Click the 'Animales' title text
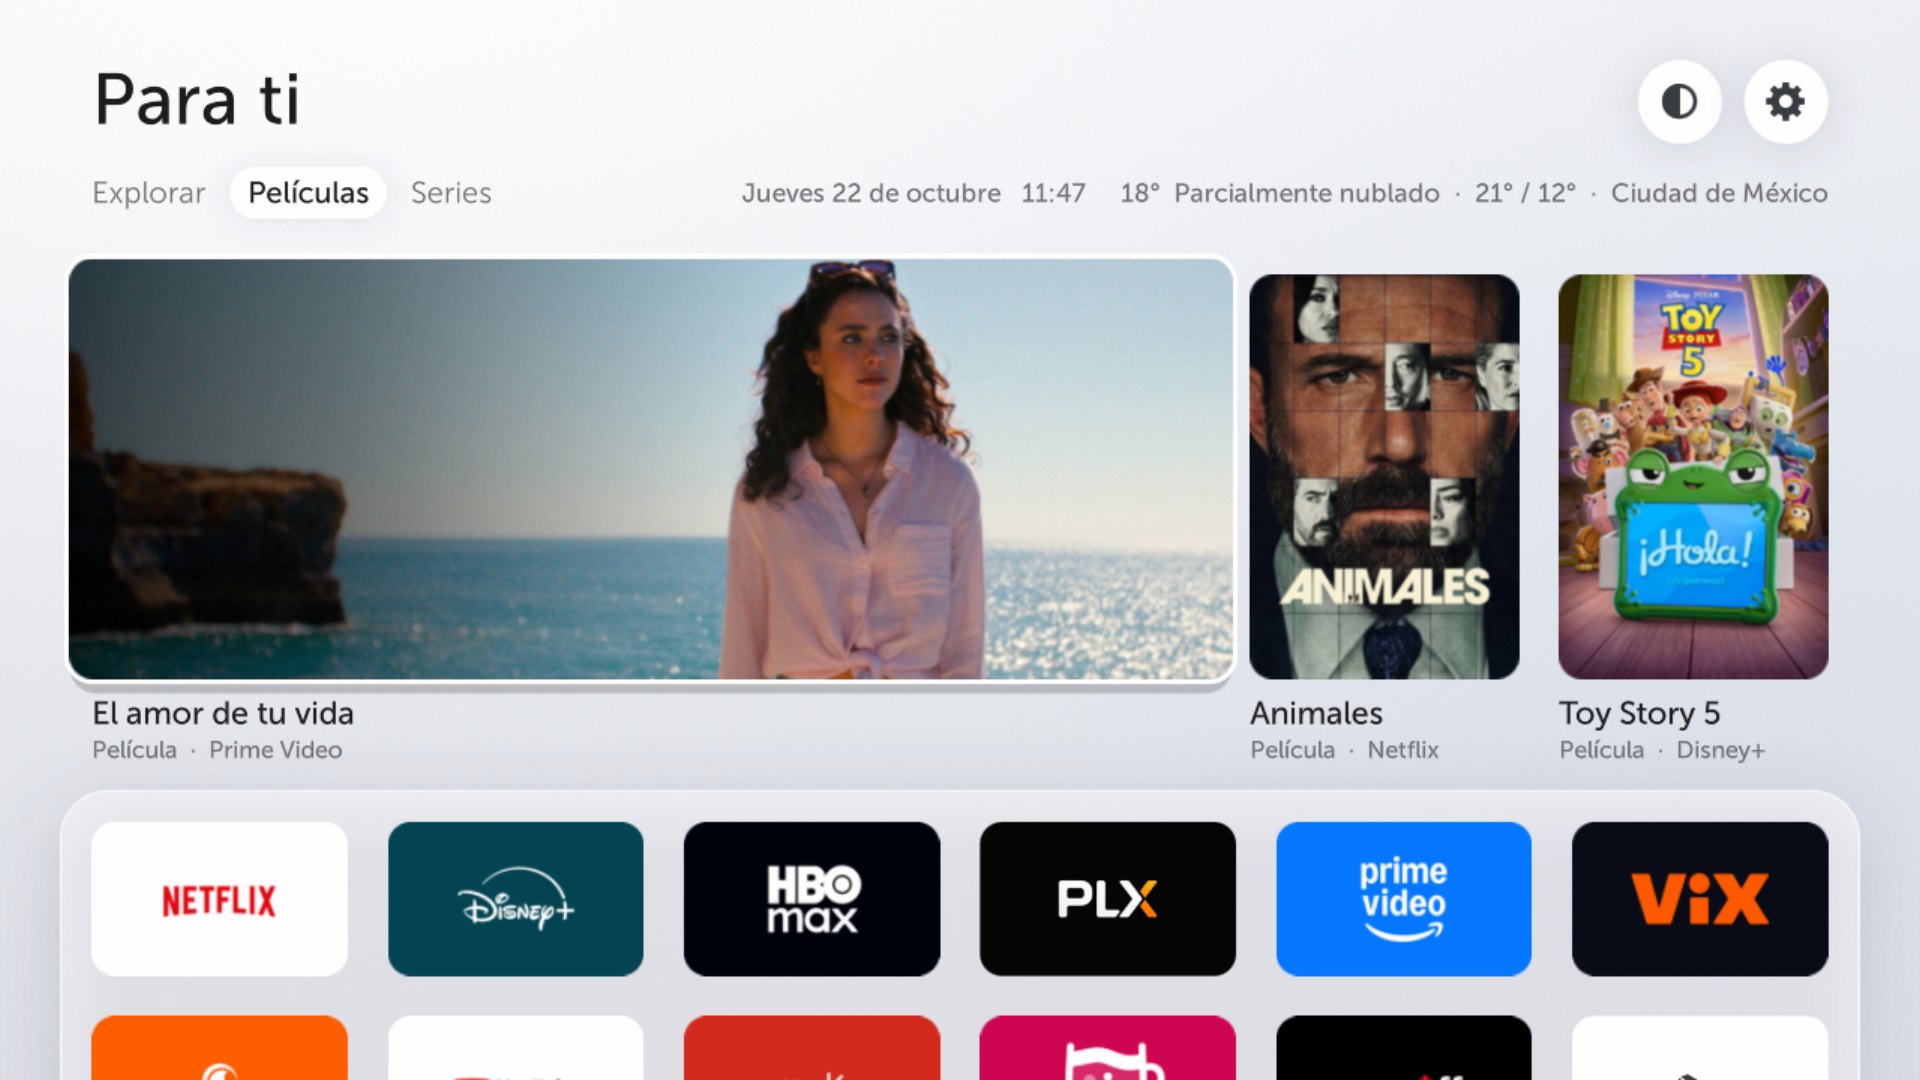Viewport: 1920px width, 1080px height. 1316,713
